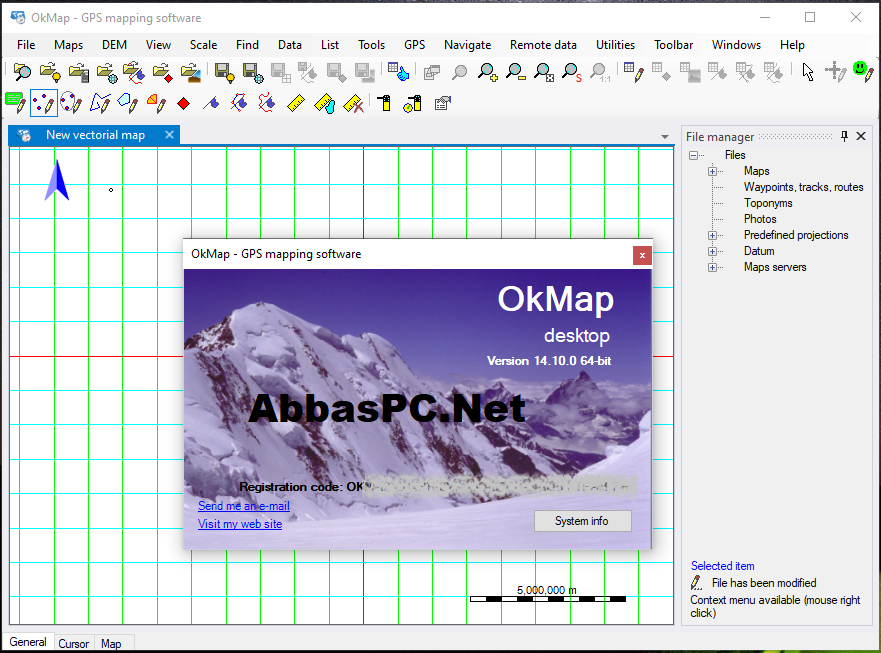Select the ruler with cyan area tool

coord(325,103)
